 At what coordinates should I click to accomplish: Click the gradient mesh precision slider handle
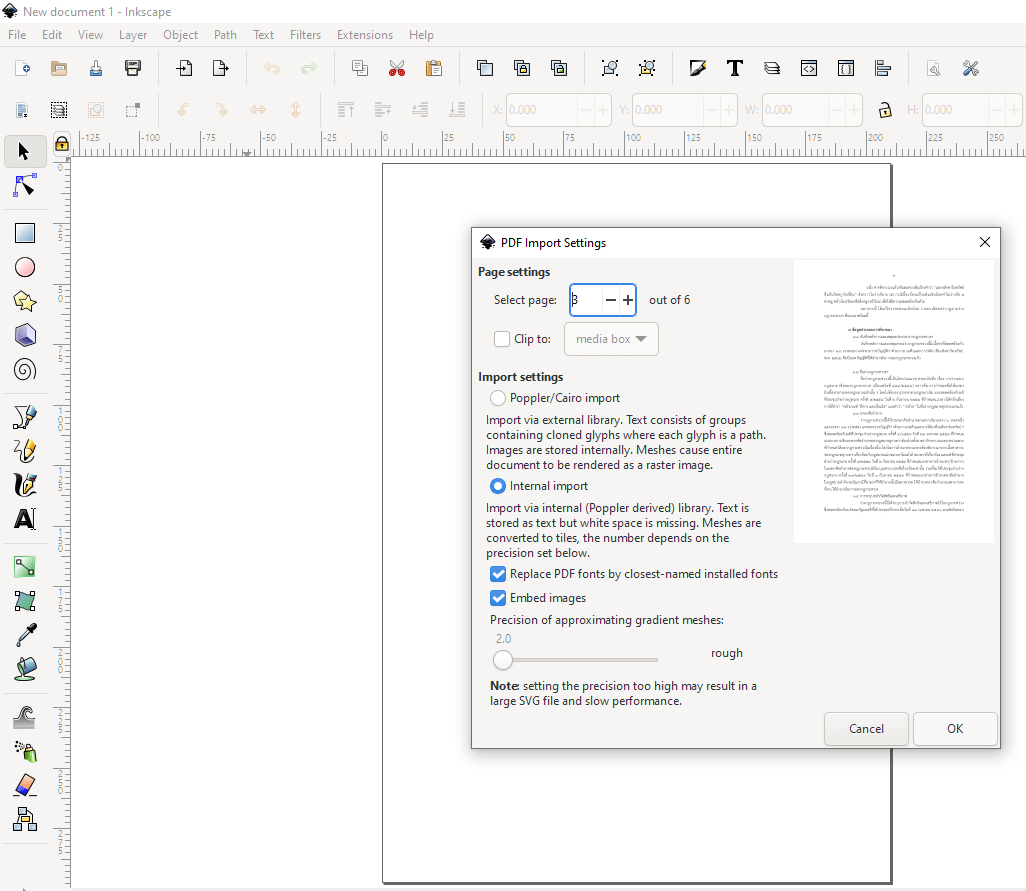[503, 660]
